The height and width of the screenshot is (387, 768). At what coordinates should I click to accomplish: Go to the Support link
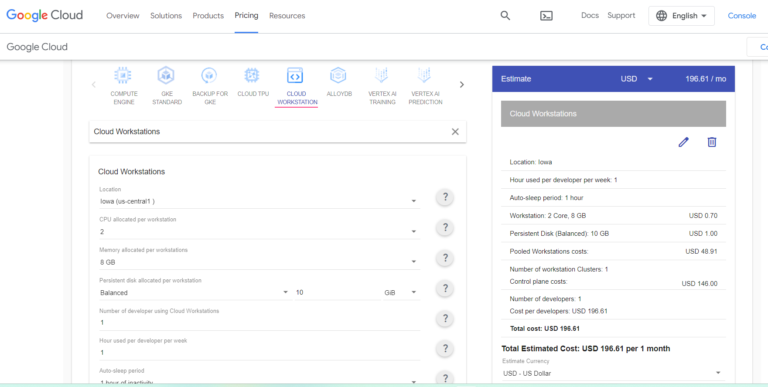point(621,15)
